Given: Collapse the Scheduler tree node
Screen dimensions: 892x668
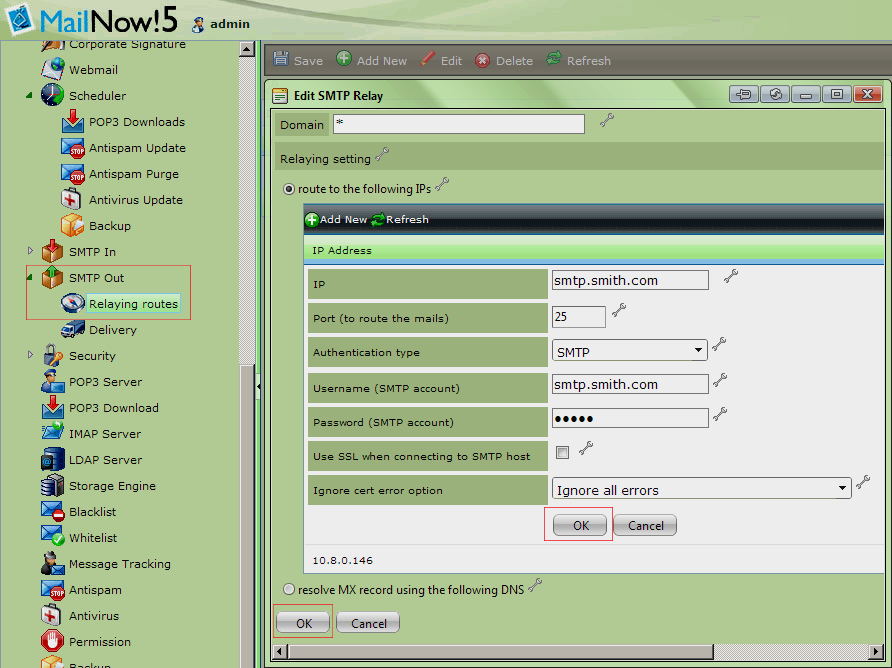Looking at the screenshot, I should click(29, 95).
